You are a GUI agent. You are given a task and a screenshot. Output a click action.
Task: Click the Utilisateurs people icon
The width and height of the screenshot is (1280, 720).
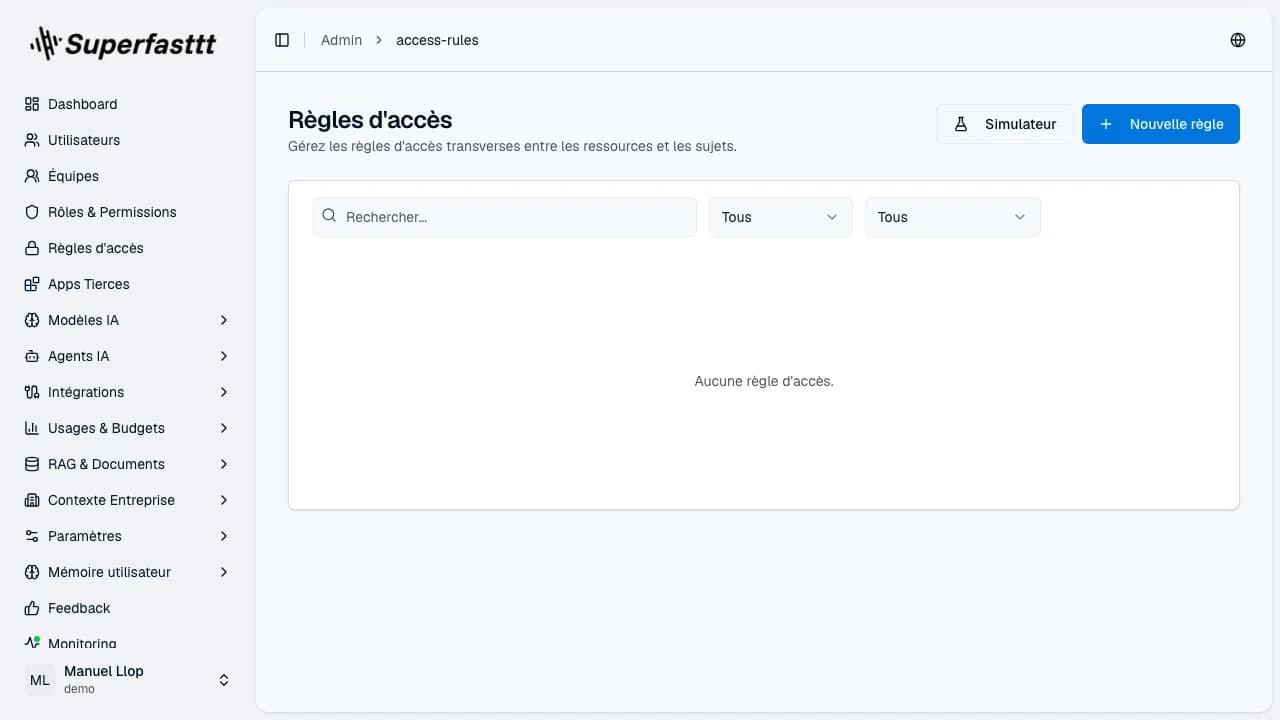[32, 140]
